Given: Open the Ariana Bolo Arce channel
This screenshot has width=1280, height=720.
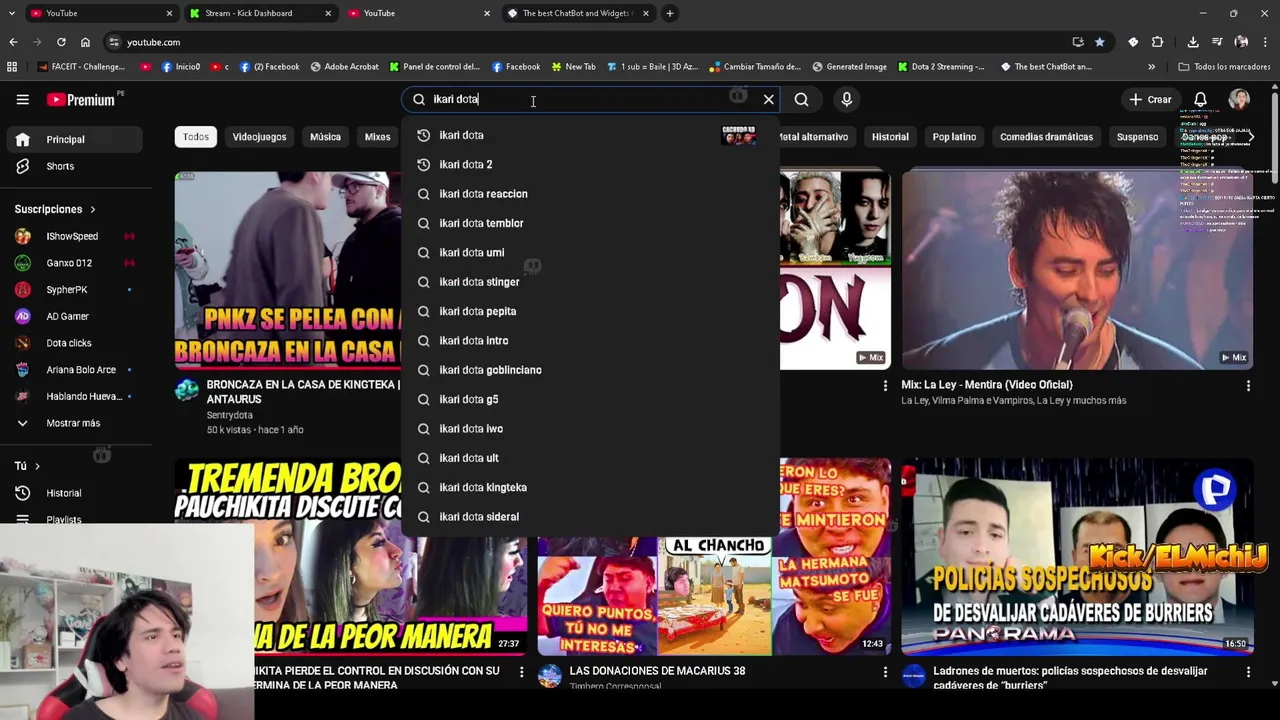Looking at the screenshot, I should tap(73, 370).
